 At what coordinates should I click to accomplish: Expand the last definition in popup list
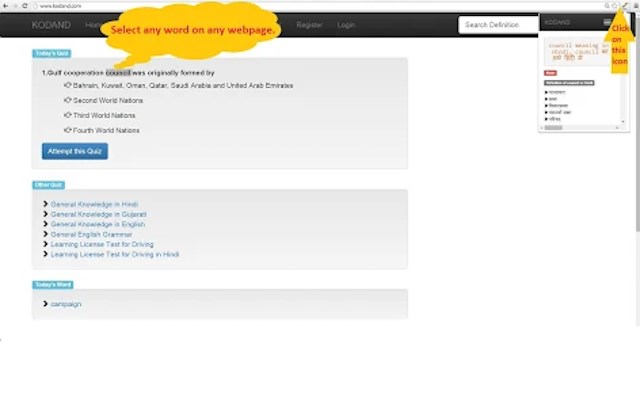pyautogui.click(x=553, y=119)
